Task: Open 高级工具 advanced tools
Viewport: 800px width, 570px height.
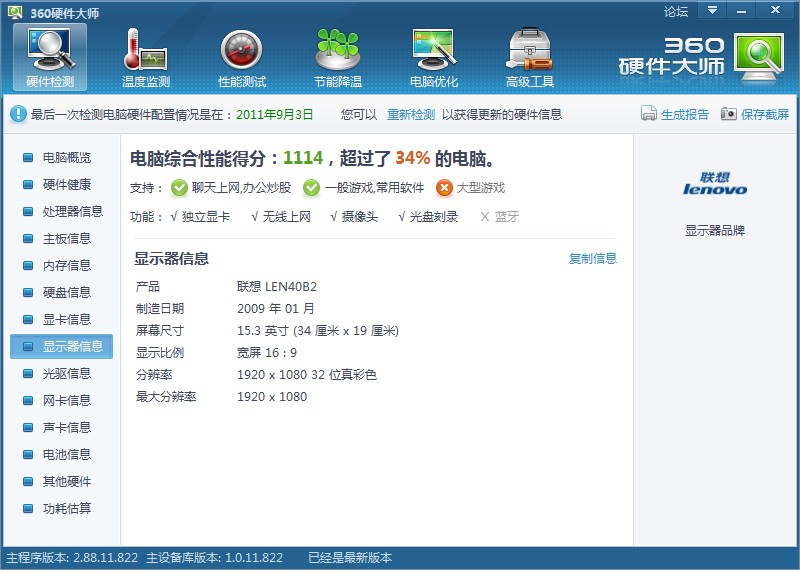Action: point(530,57)
